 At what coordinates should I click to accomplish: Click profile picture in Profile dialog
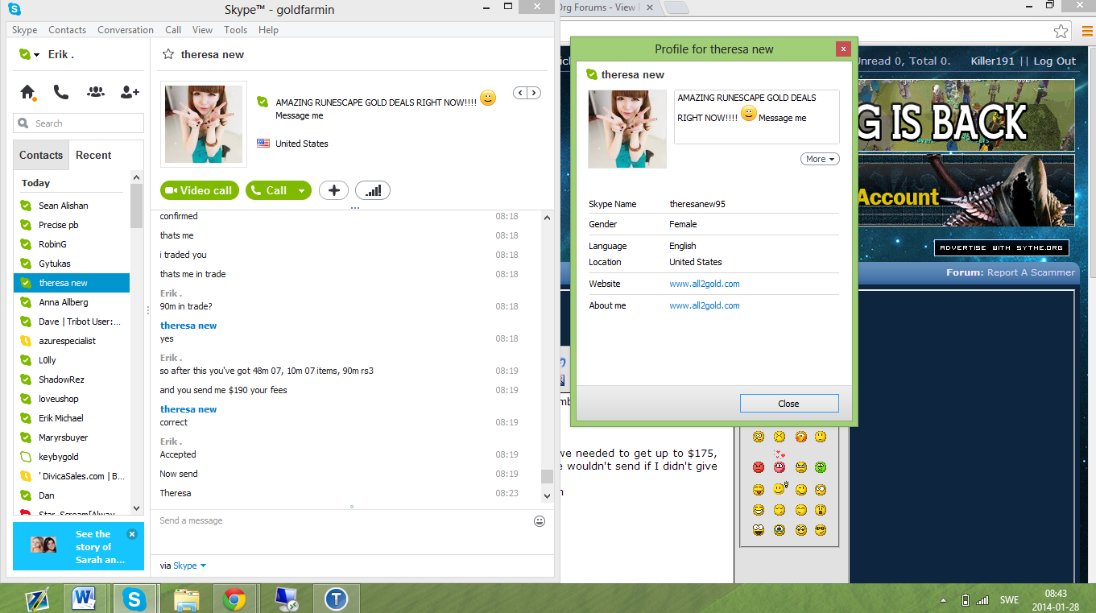click(x=627, y=129)
